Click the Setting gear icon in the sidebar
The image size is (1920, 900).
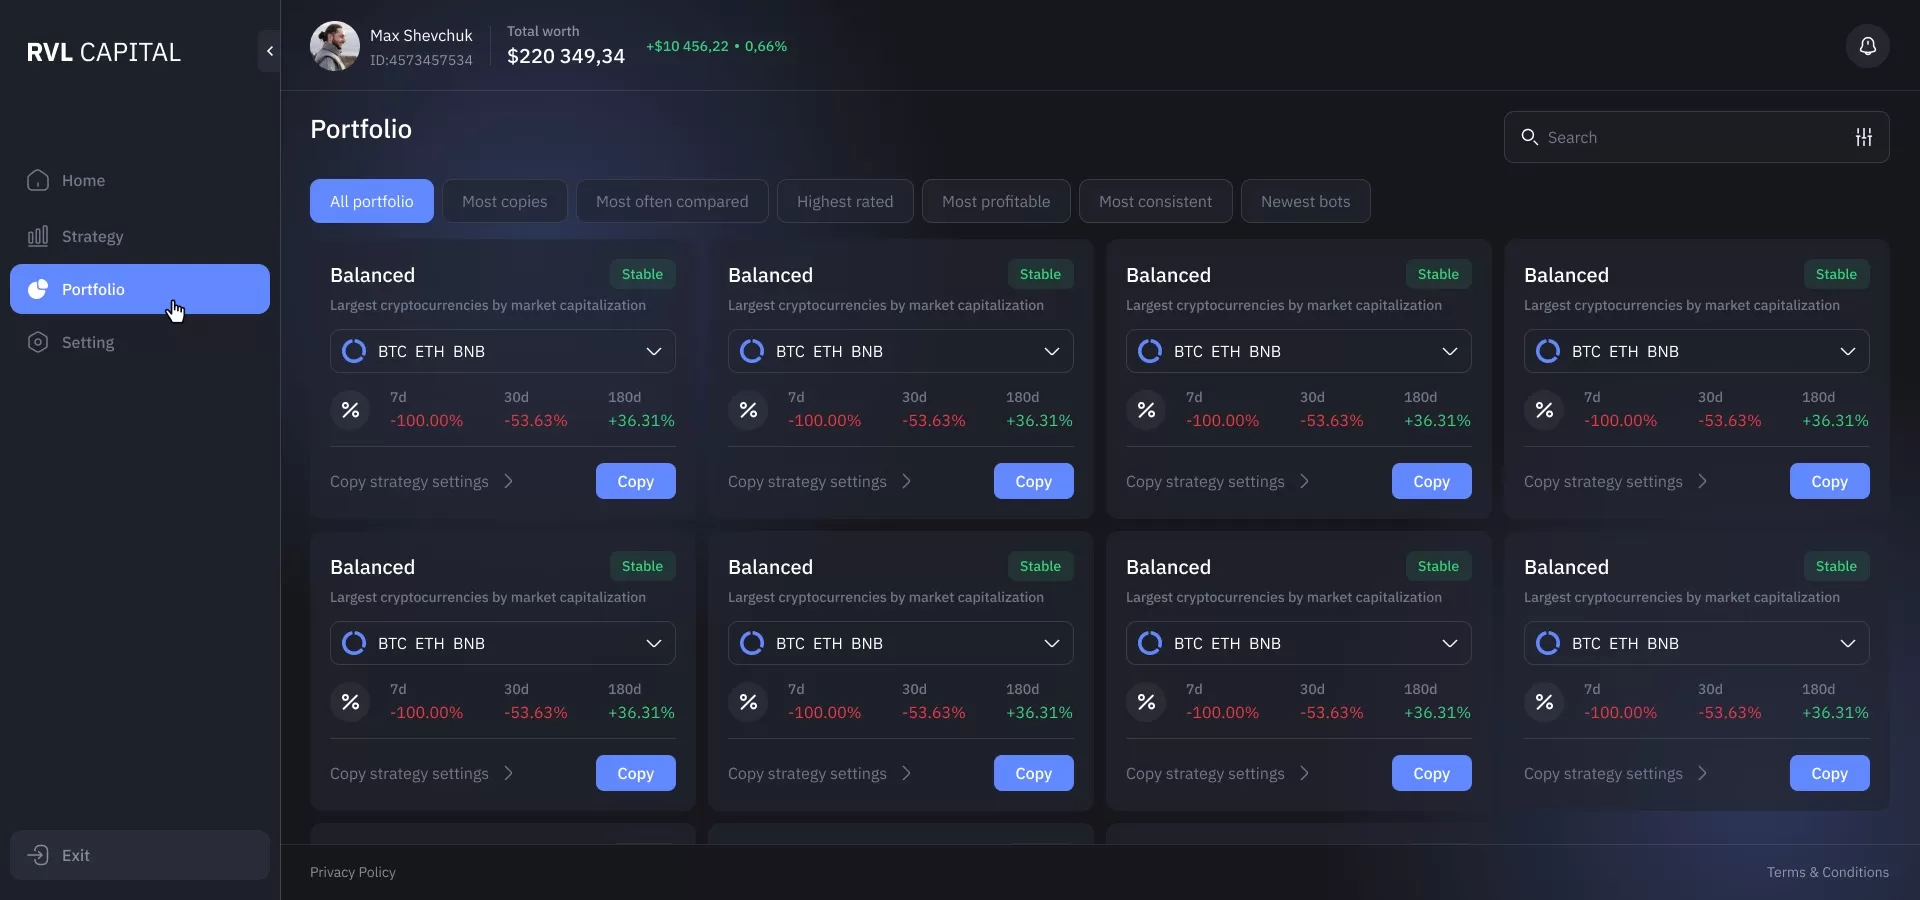[x=38, y=343]
